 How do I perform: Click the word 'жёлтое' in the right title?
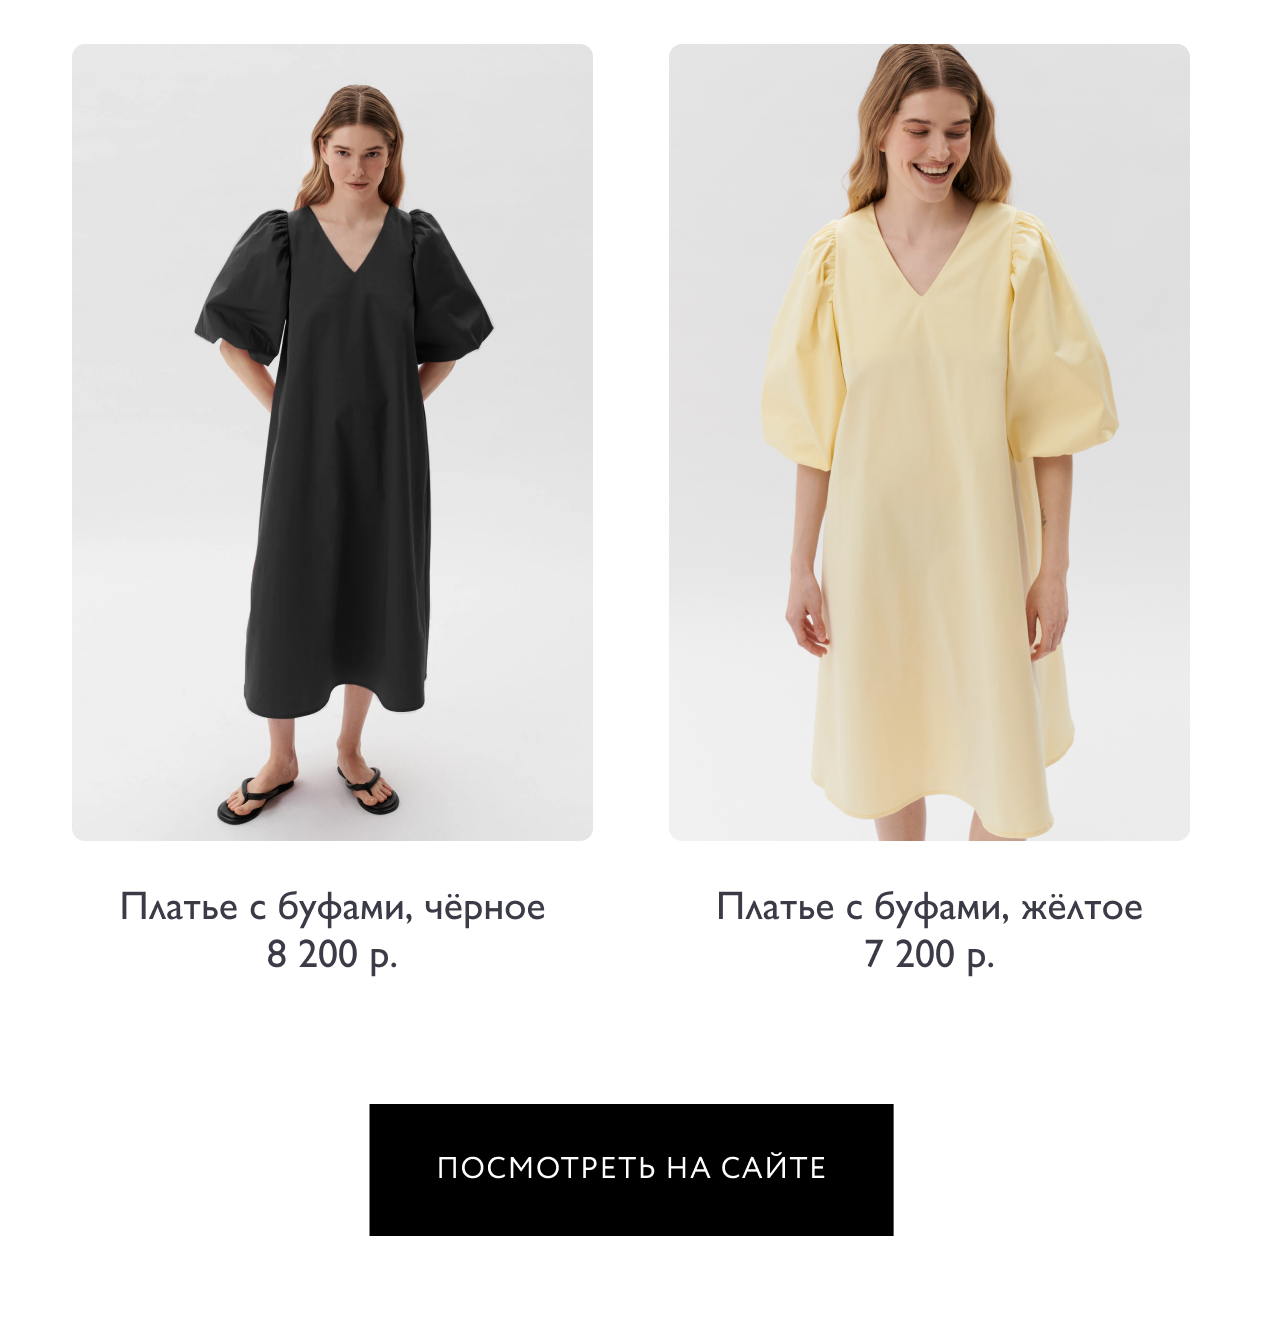pos(1082,907)
